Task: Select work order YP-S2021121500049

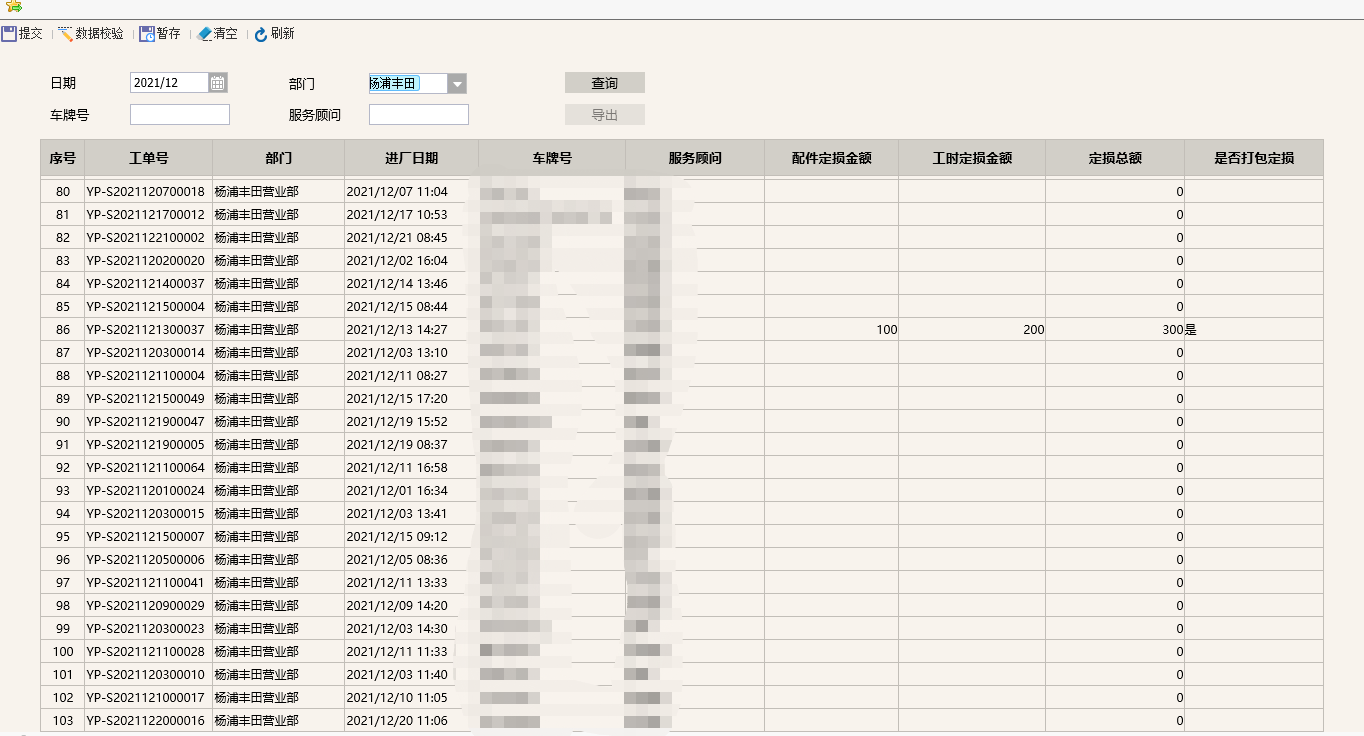Action: pyautogui.click(x=145, y=399)
